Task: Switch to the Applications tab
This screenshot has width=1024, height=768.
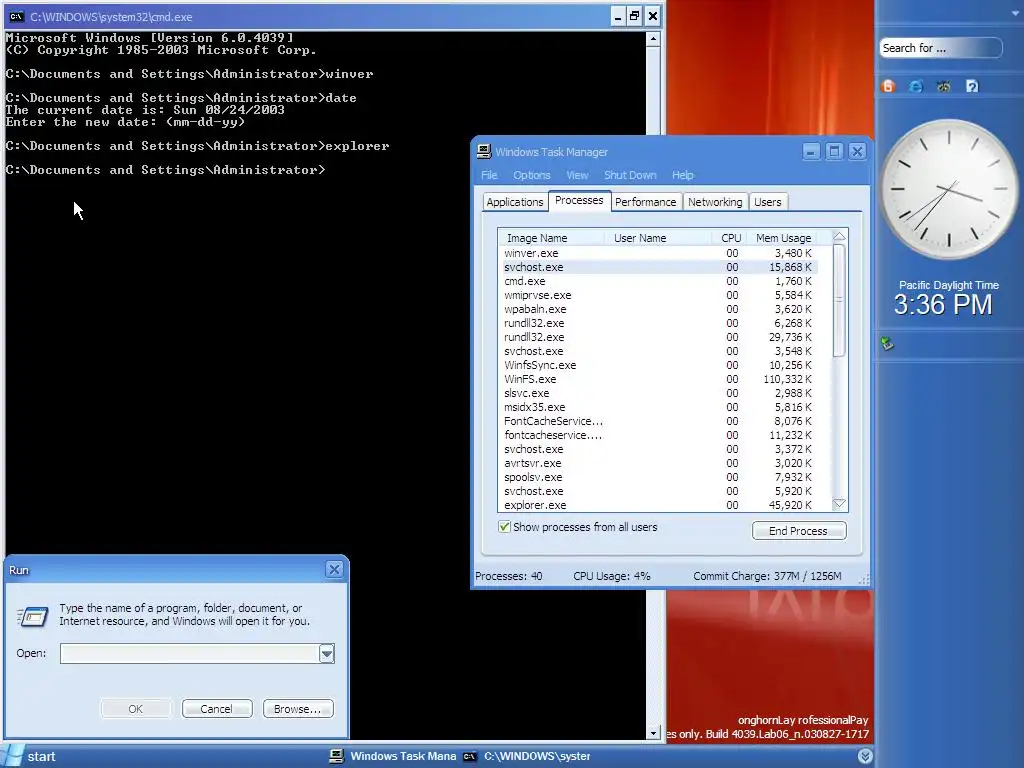Action: 515,202
